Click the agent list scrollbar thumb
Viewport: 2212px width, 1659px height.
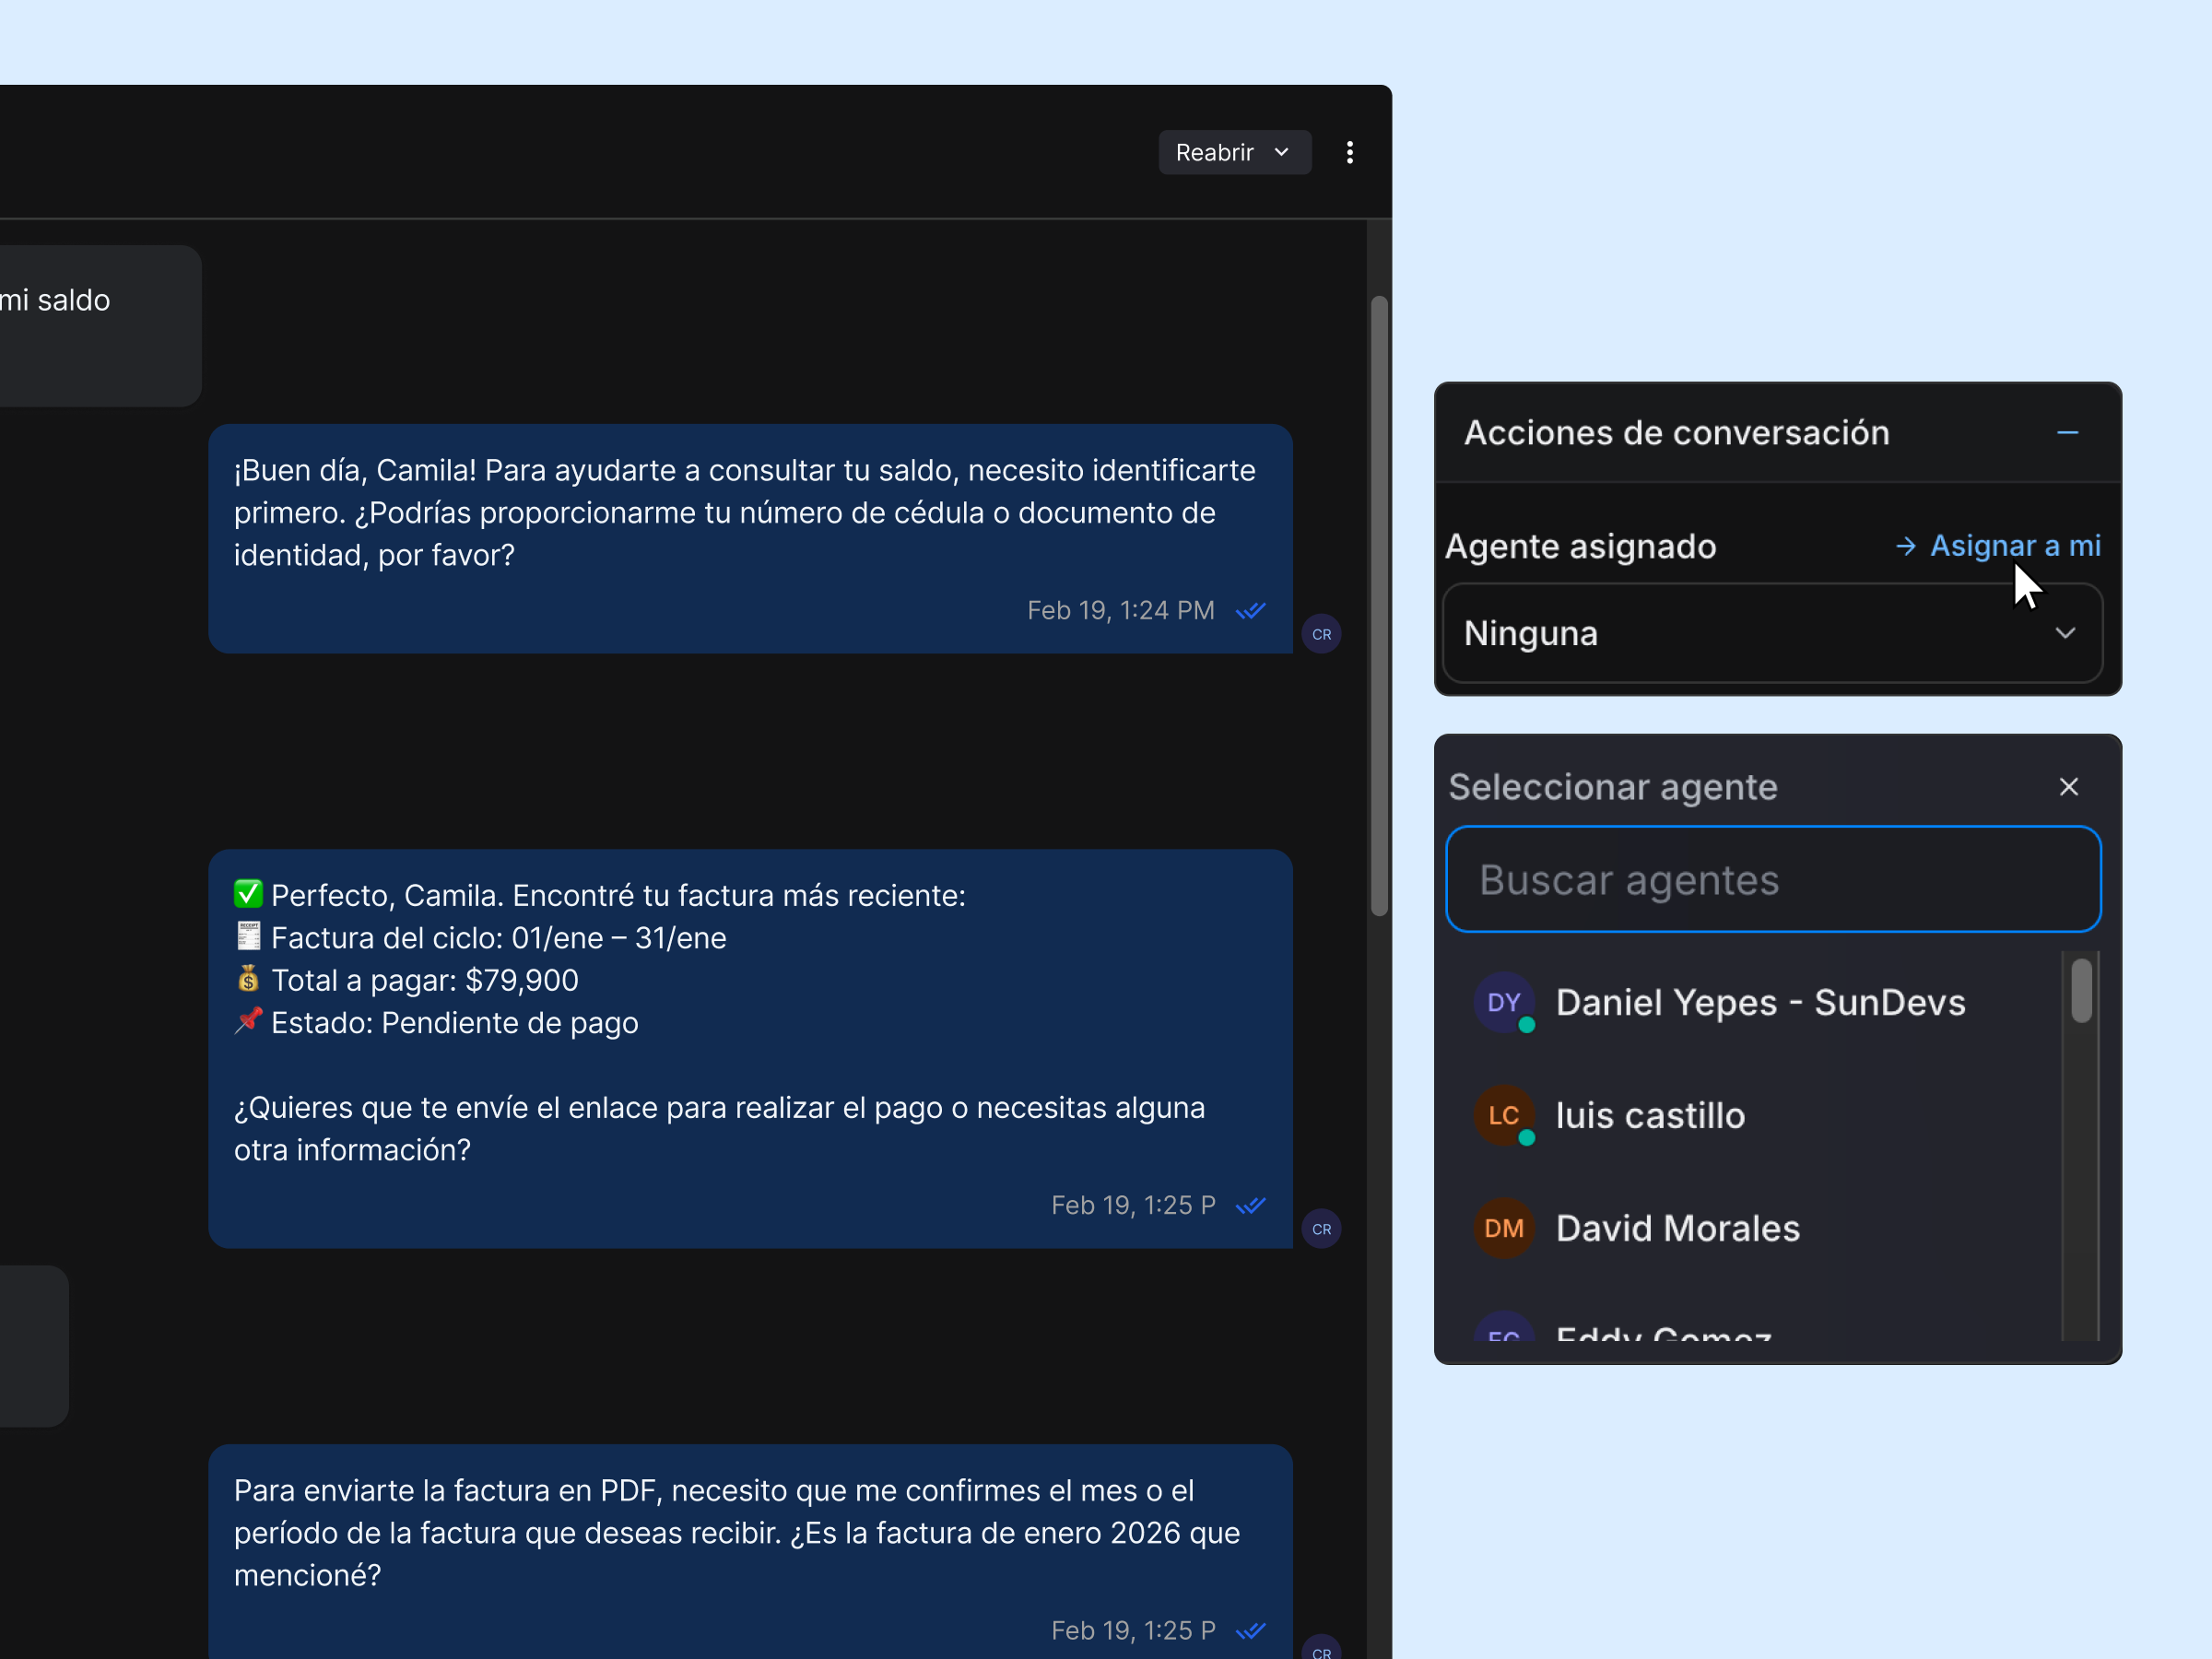[2081, 991]
